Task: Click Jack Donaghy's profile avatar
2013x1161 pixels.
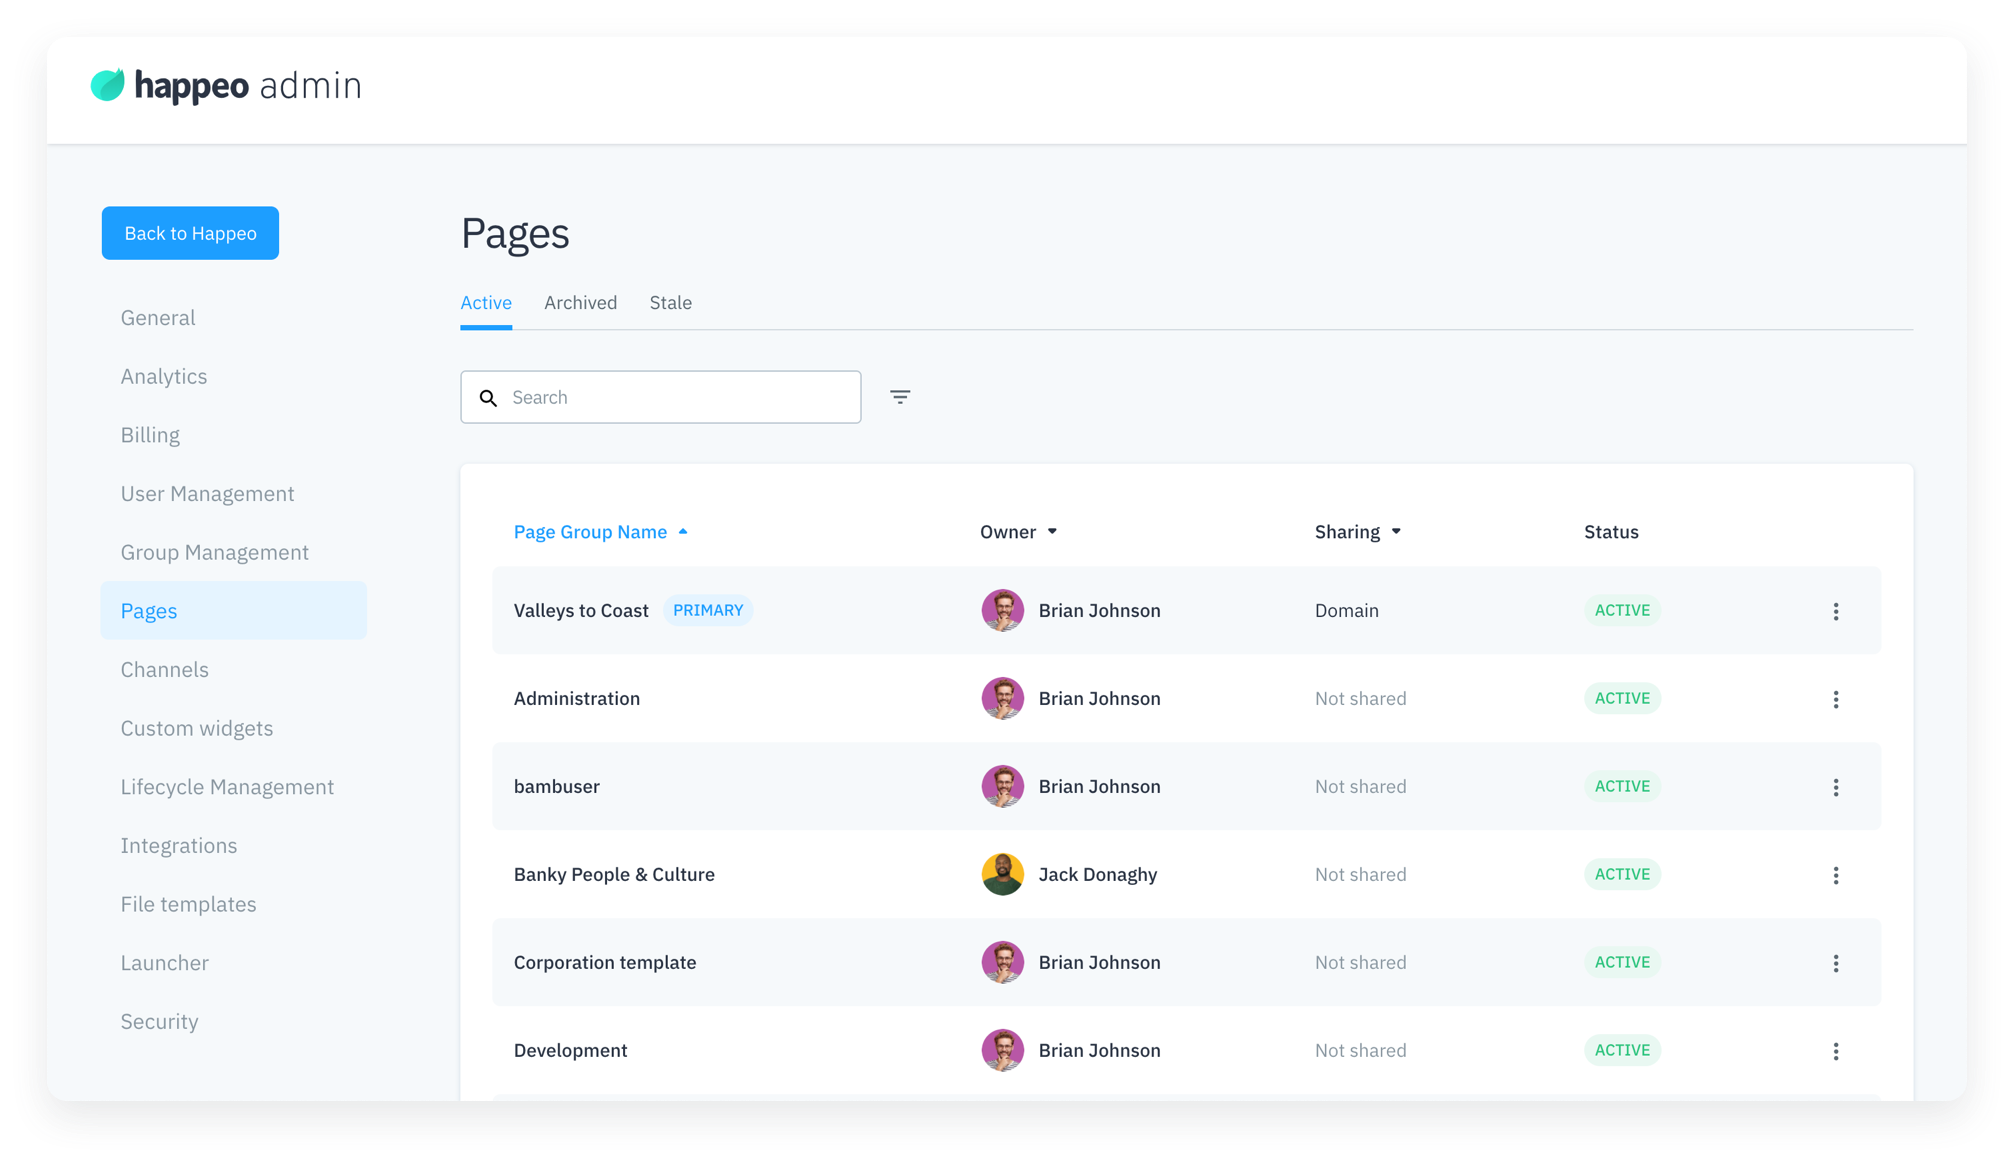Action: (1002, 874)
